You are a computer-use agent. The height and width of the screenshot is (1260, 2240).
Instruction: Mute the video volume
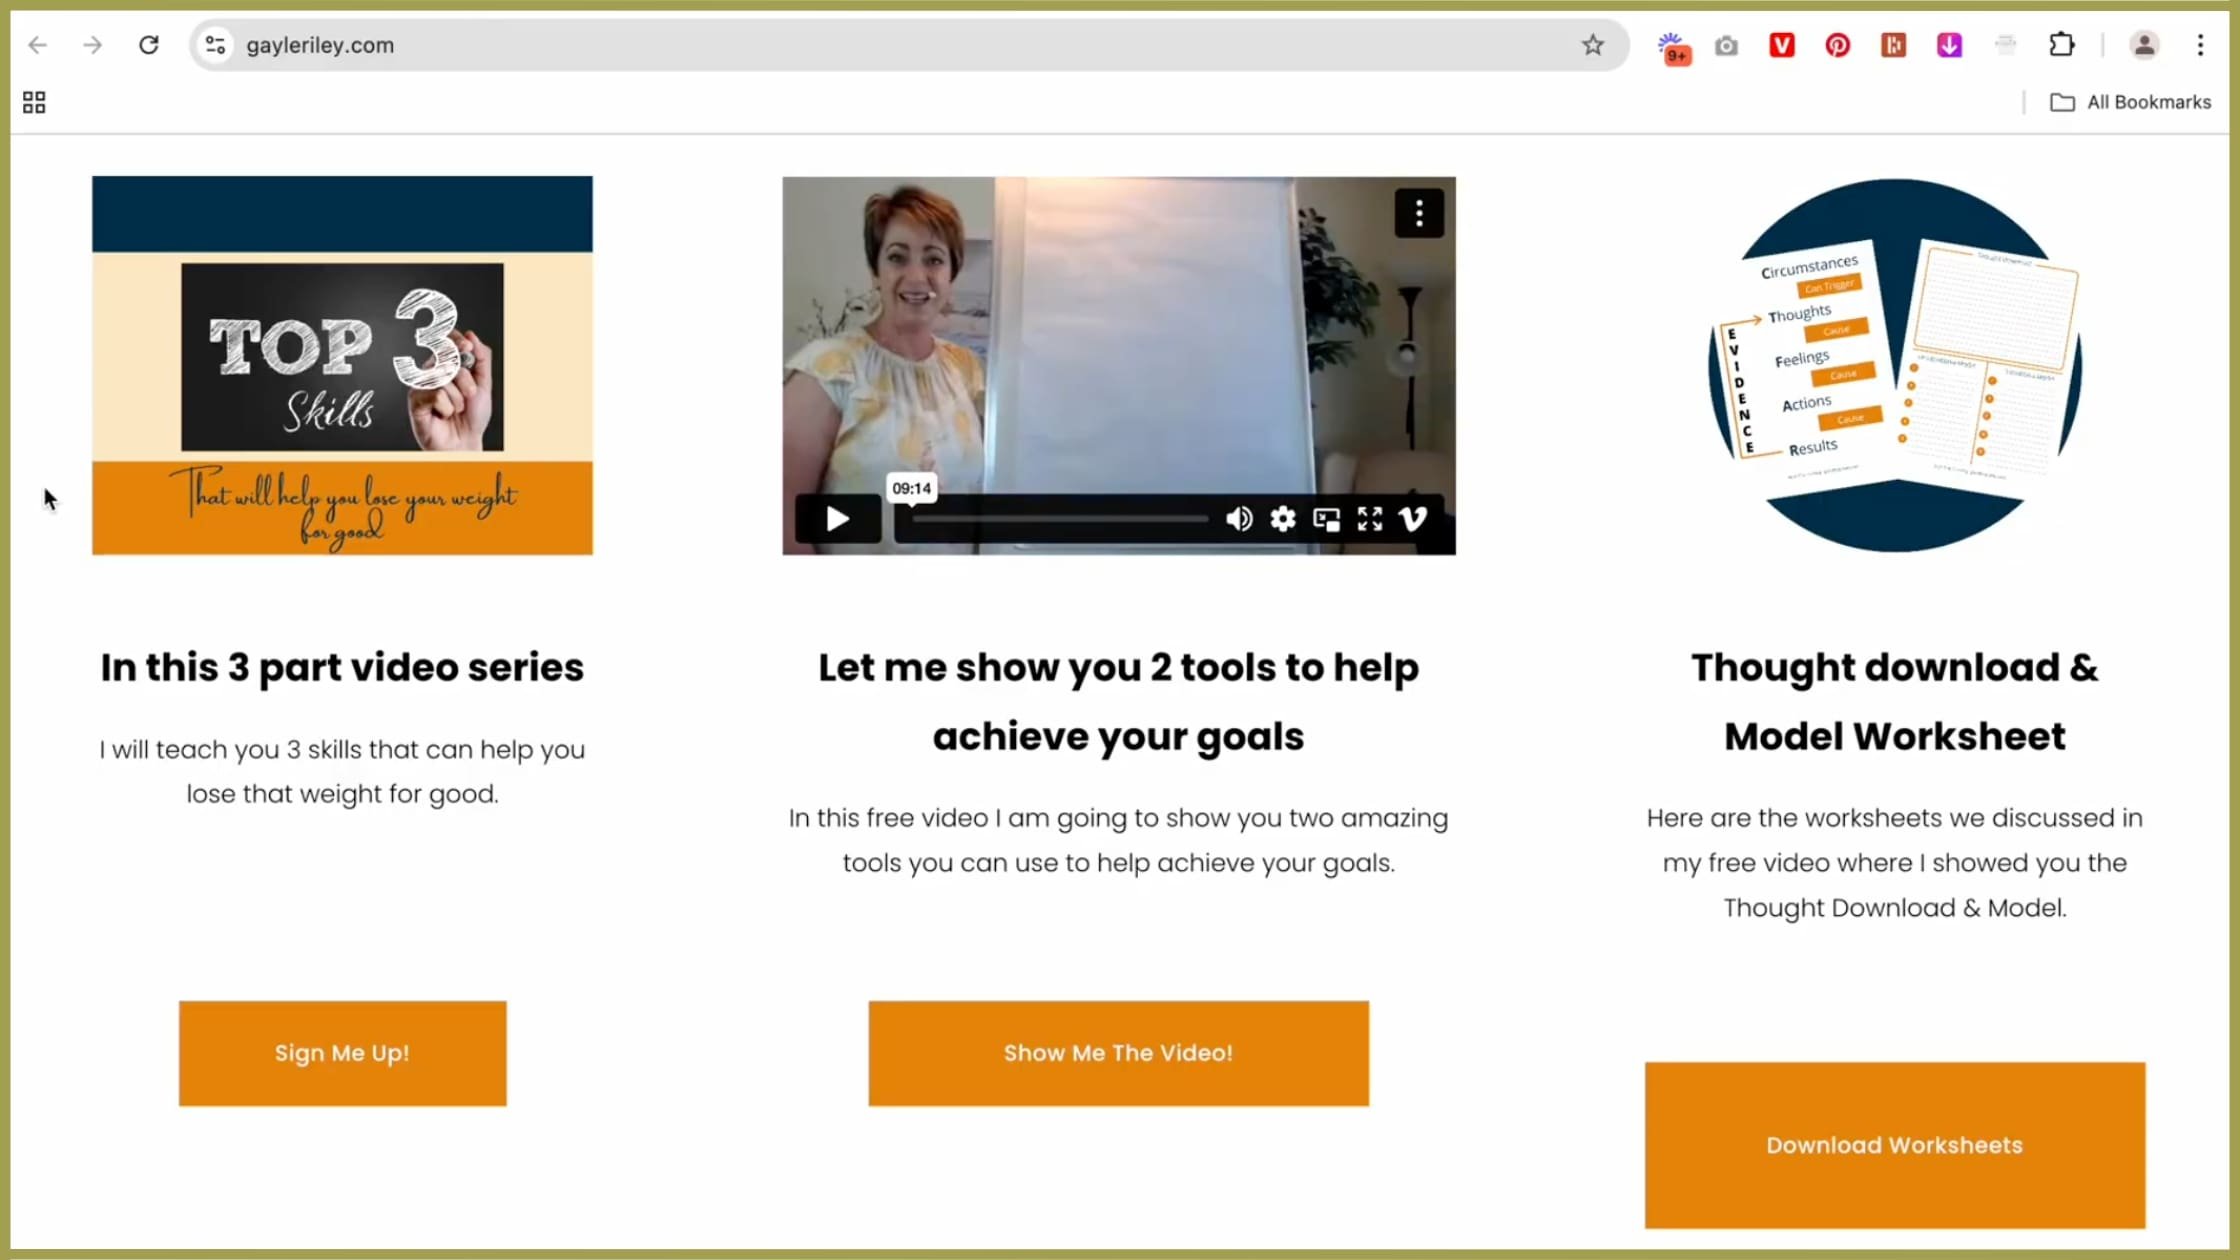click(x=1238, y=518)
